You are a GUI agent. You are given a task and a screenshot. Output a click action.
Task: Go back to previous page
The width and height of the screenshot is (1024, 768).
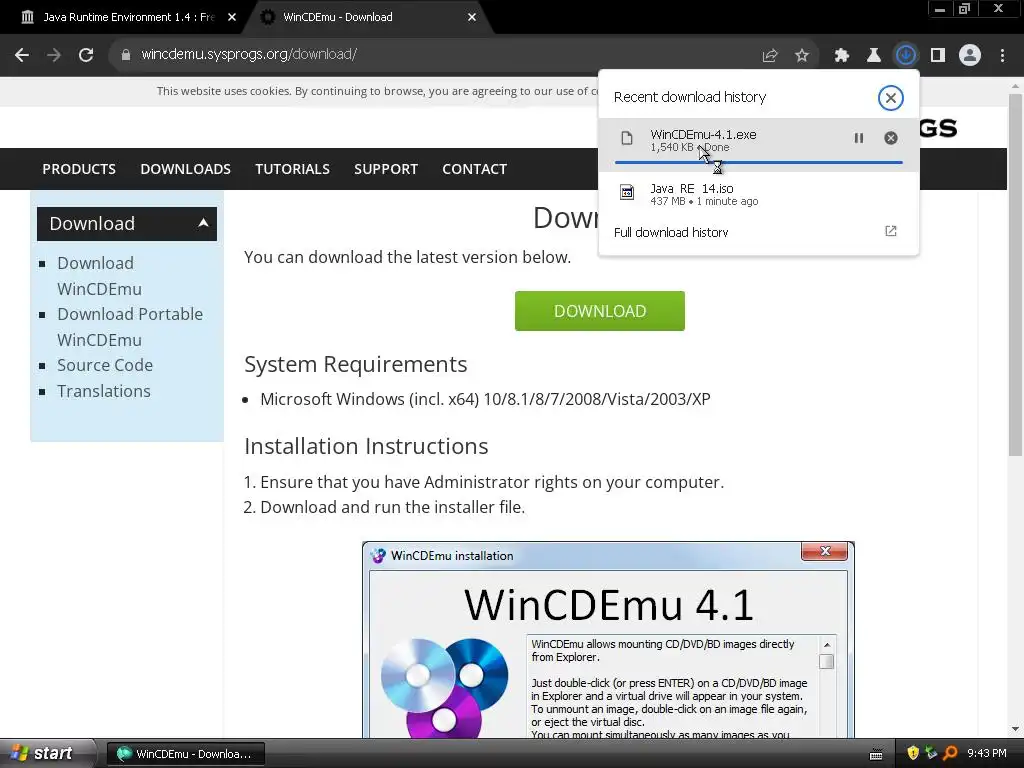22,55
